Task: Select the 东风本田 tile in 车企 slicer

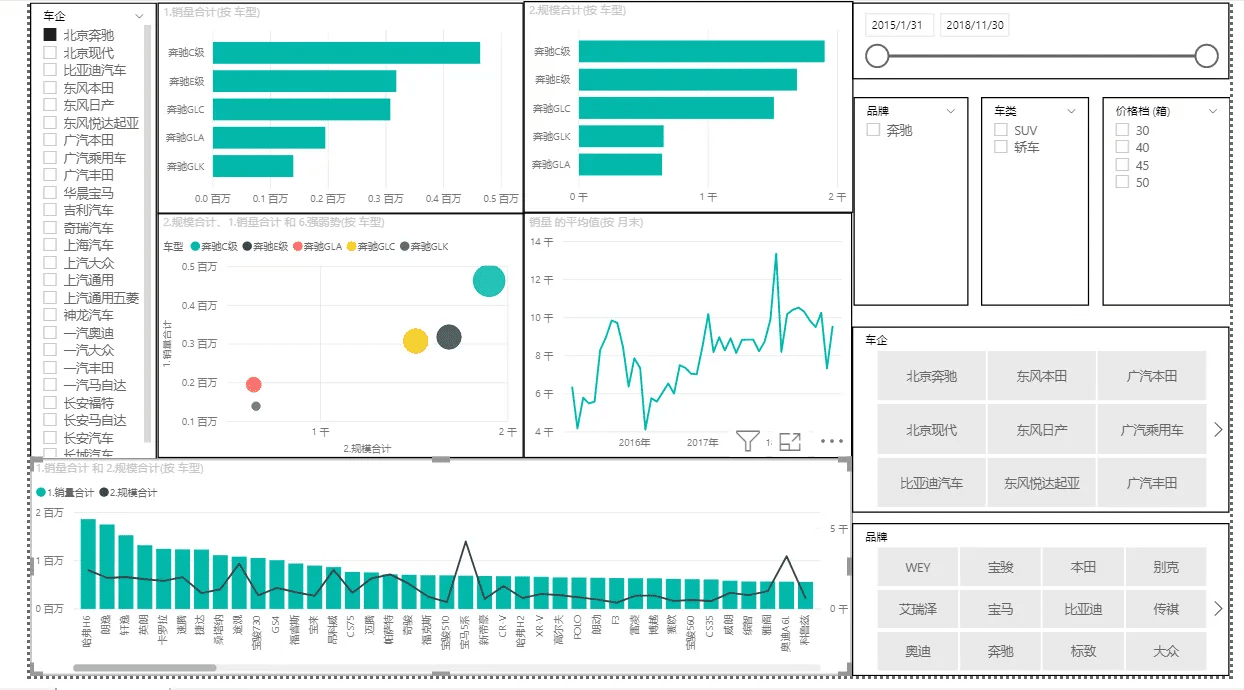Action: (1041, 376)
